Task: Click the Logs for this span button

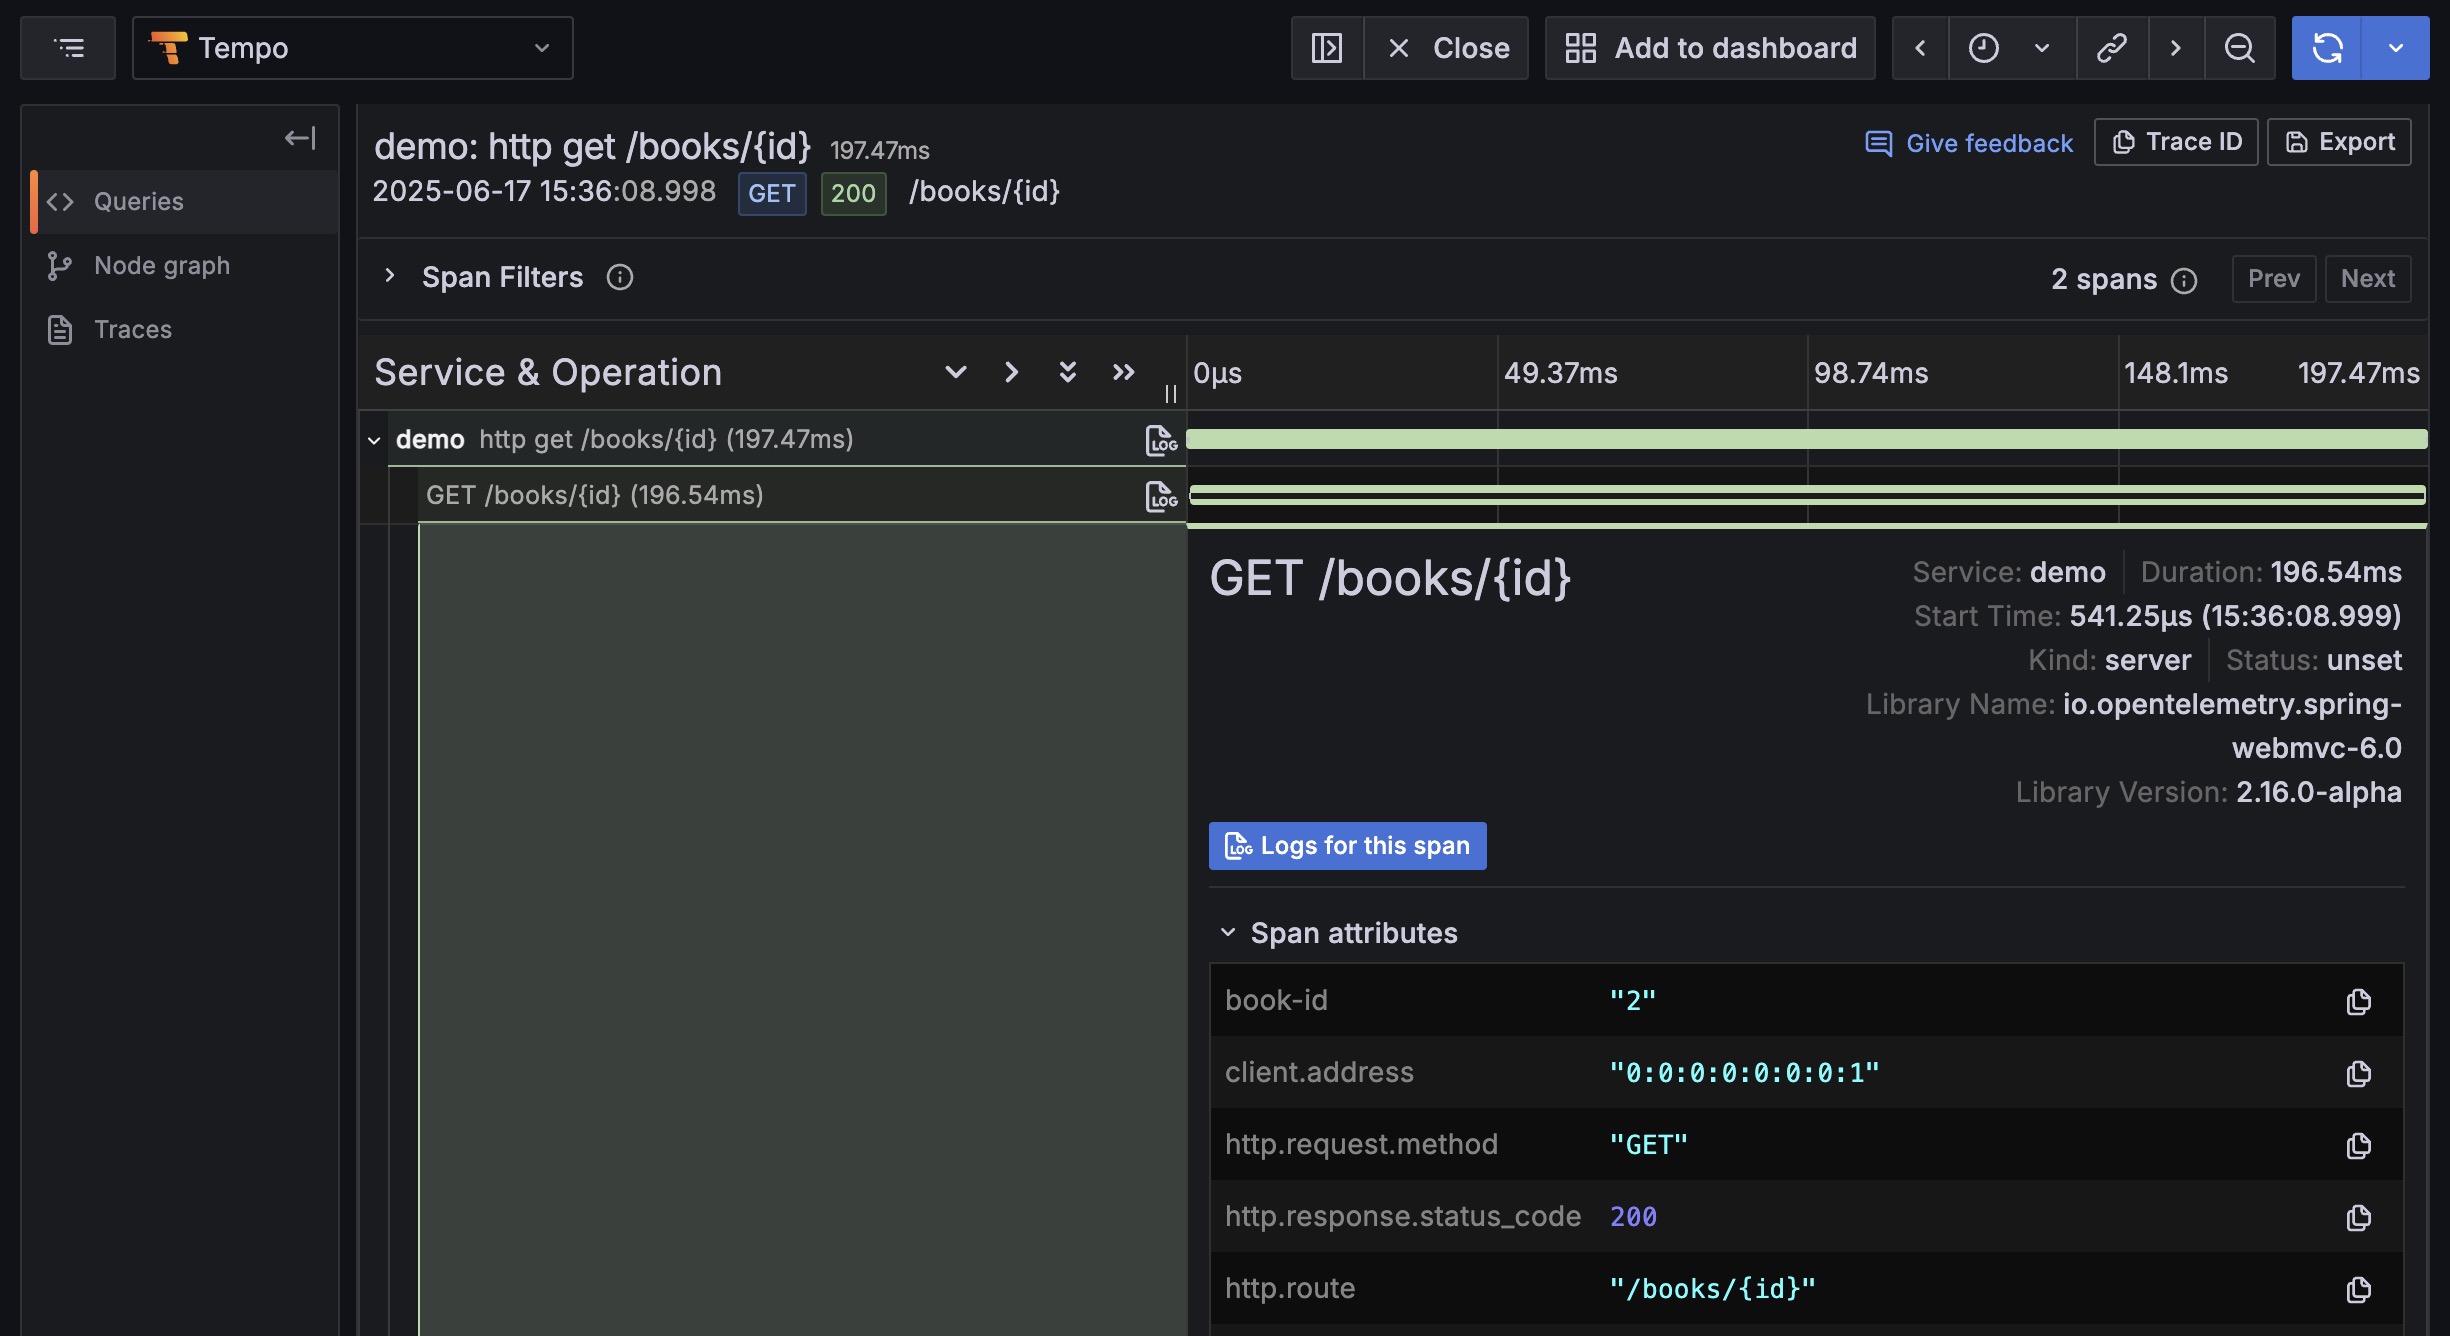Action: tap(1347, 846)
